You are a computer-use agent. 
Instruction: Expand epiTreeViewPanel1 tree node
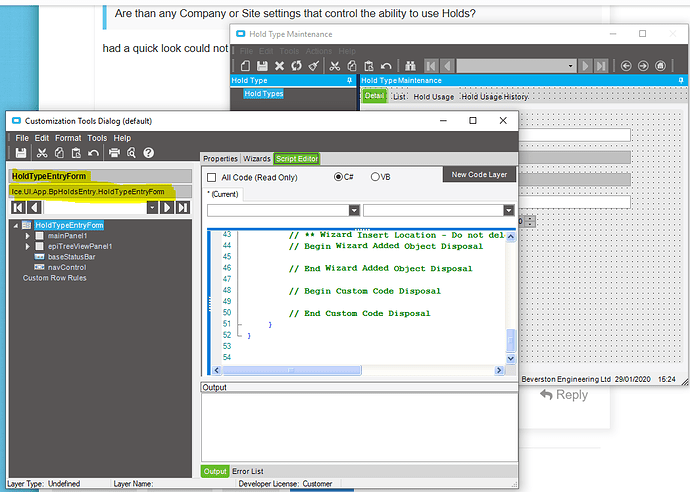tap(27, 246)
